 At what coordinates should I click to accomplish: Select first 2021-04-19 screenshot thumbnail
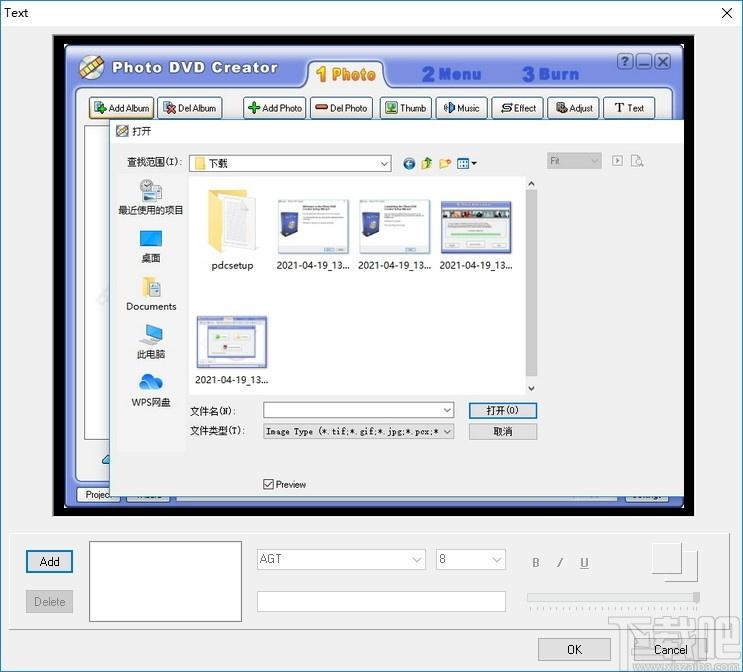[x=313, y=235]
